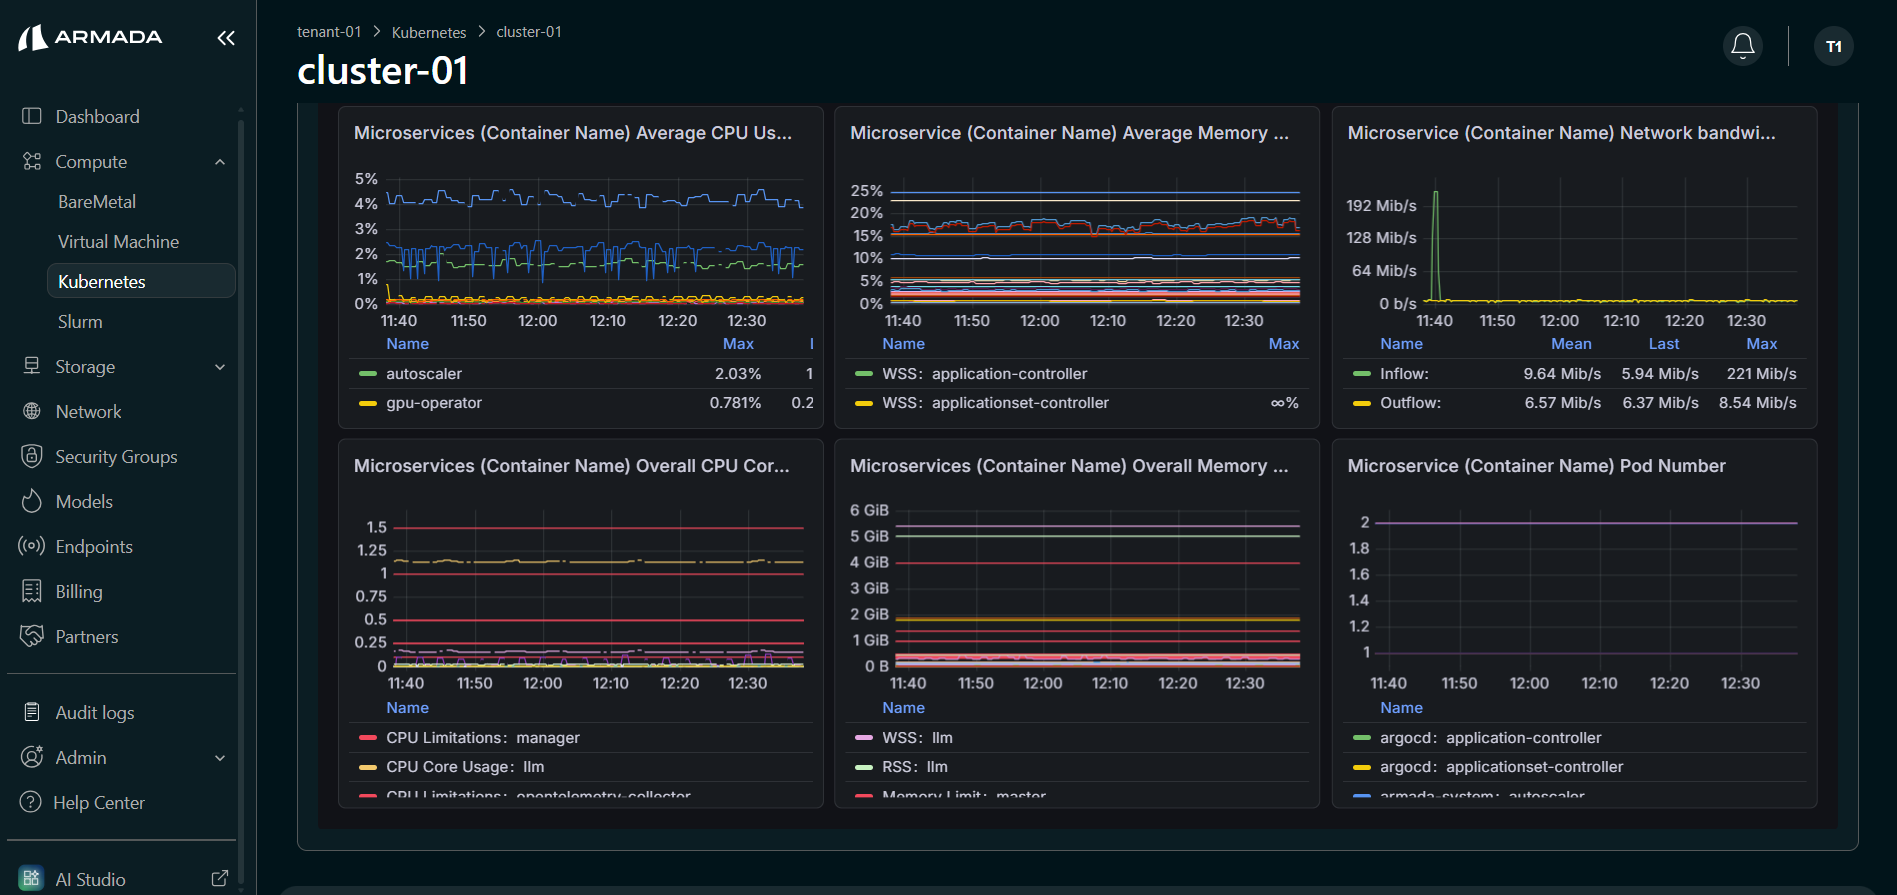Image resolution: width=1897 pixels, height=895 pixels.
Task: Go to tenant-01 breadcrumb
Action: pyautogui.click(x=329, y=32)
